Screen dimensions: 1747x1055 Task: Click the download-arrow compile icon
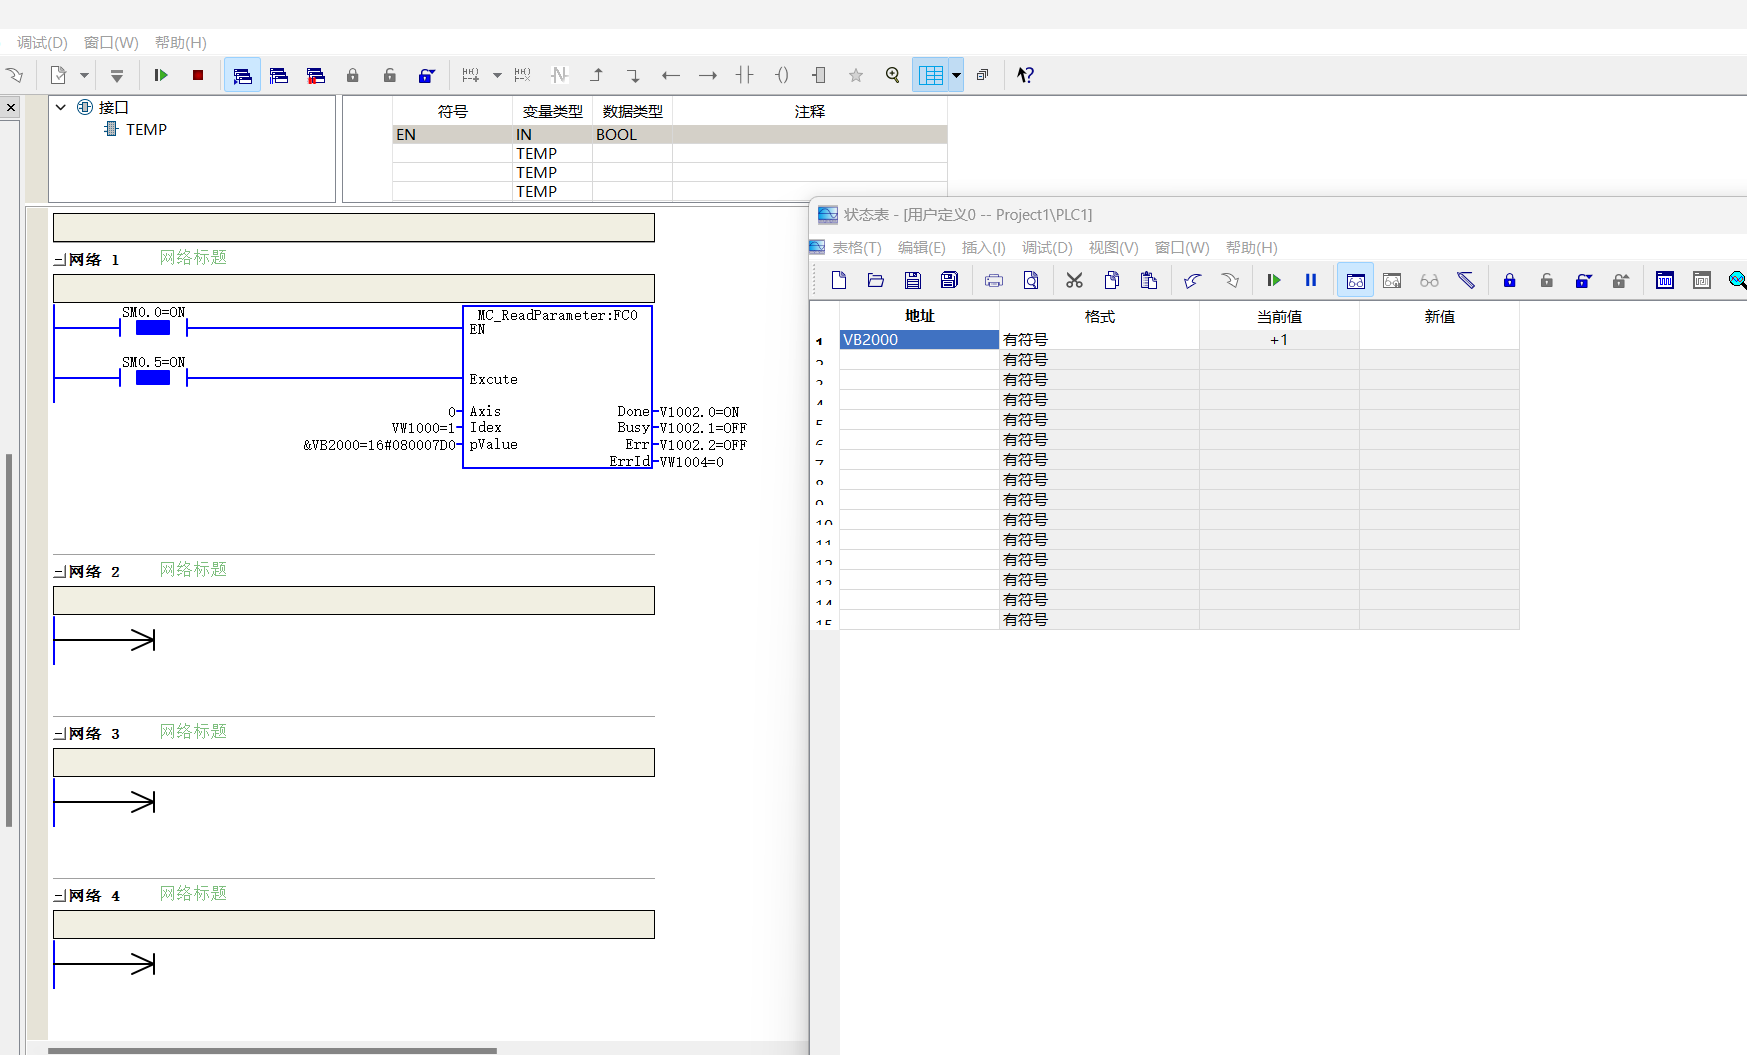point(117,75)
